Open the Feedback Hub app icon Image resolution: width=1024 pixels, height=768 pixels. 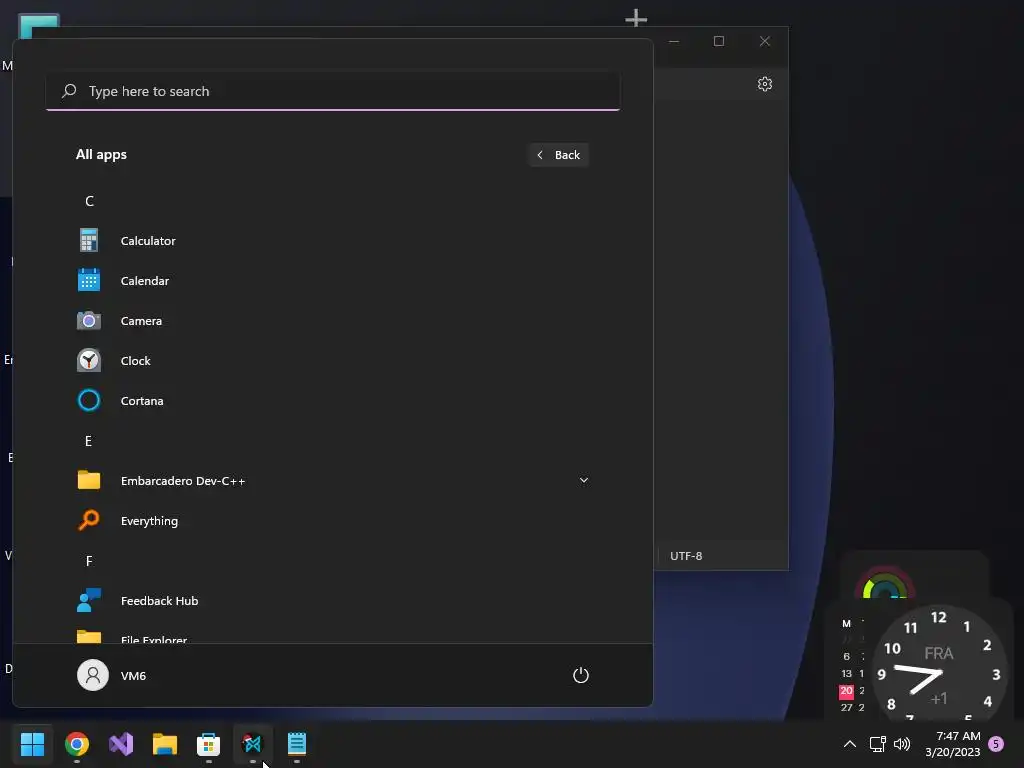(89, 600)
